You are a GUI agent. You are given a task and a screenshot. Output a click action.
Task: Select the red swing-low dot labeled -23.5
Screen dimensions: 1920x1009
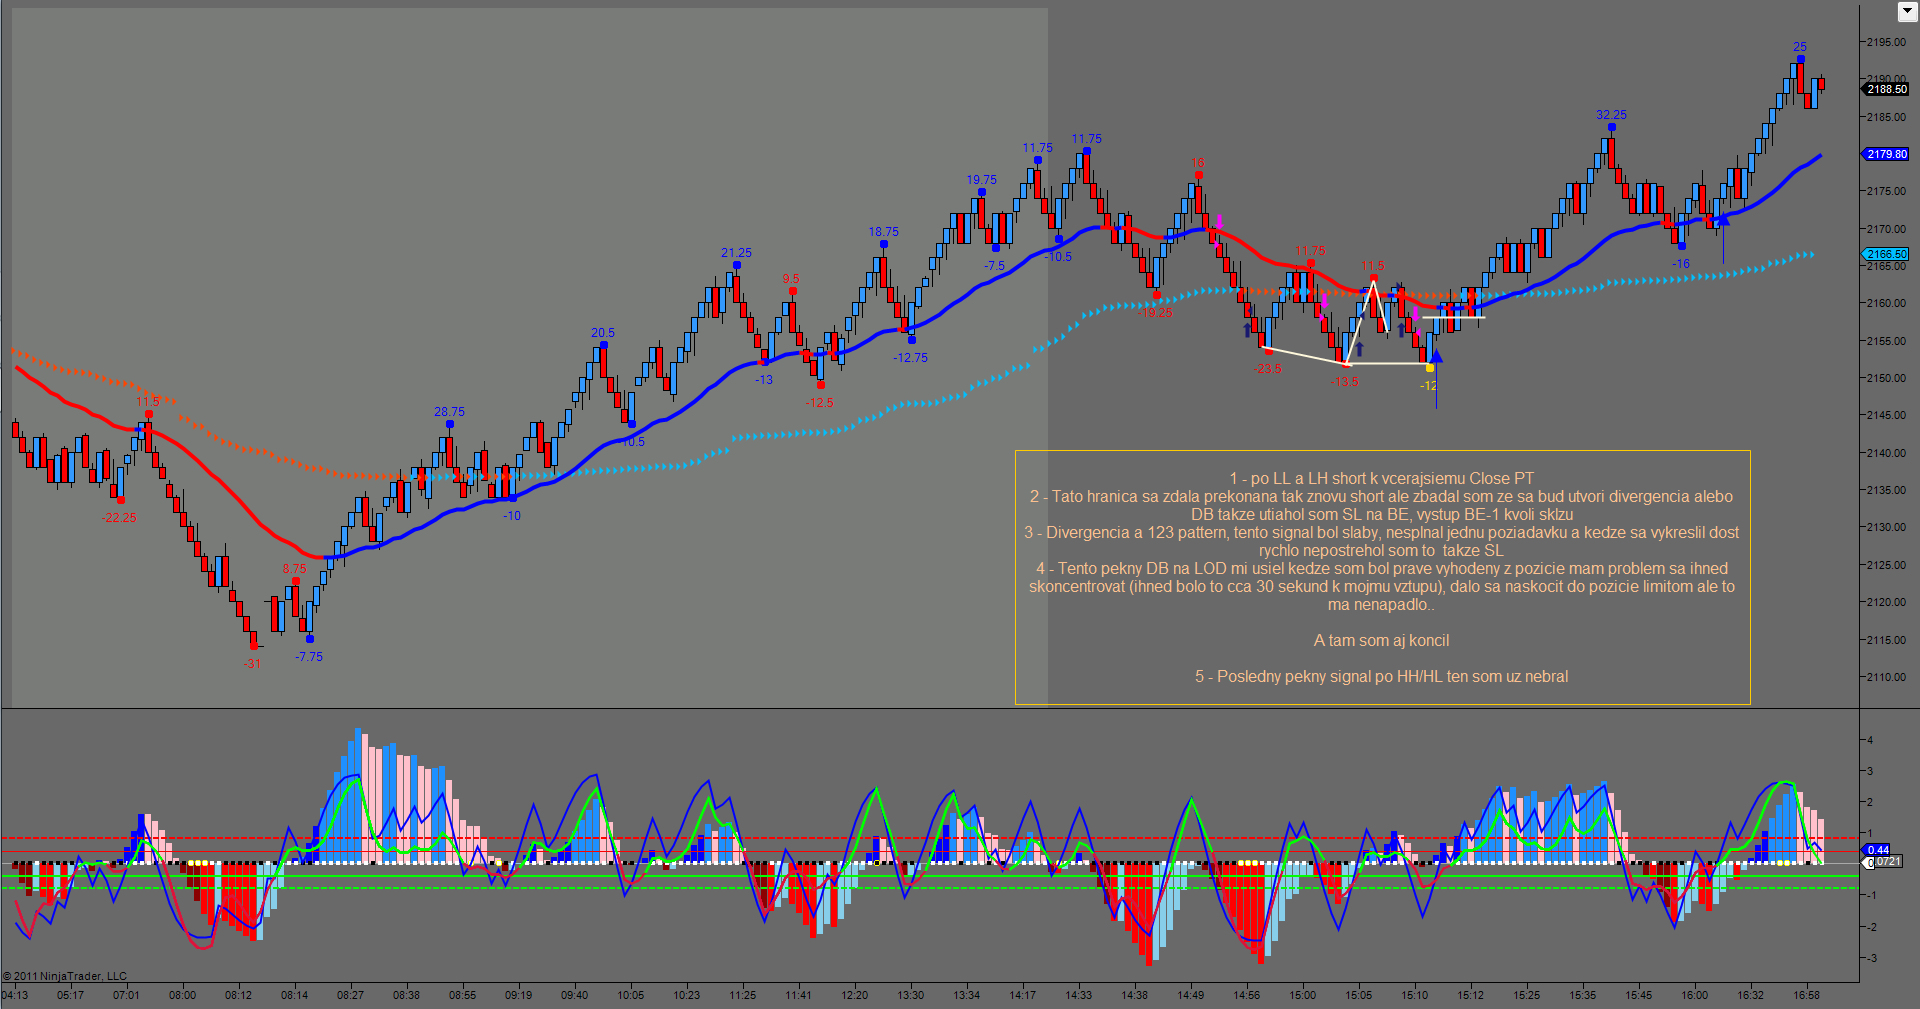click(1268, 351)
